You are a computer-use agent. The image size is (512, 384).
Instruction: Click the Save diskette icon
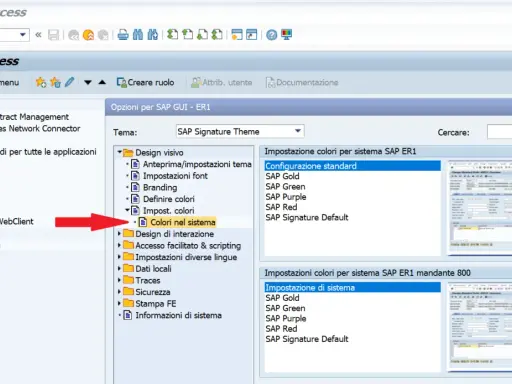(x=53, y=35)
